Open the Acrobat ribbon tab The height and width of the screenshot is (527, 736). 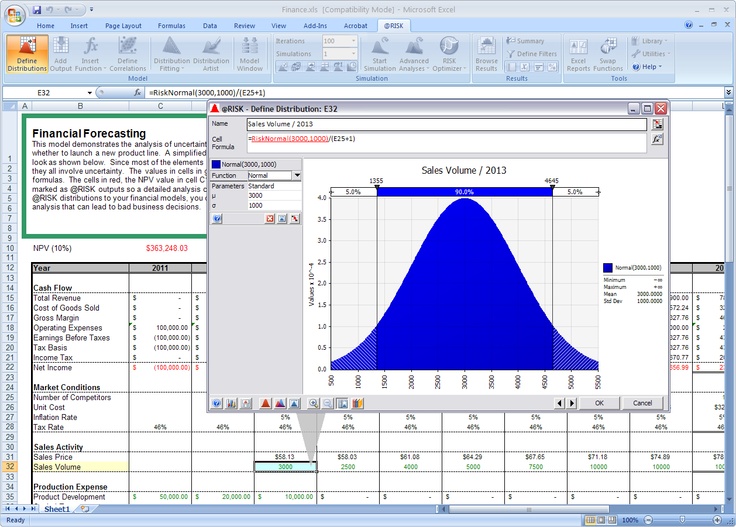pyautogui.click(x=355, y=26)
